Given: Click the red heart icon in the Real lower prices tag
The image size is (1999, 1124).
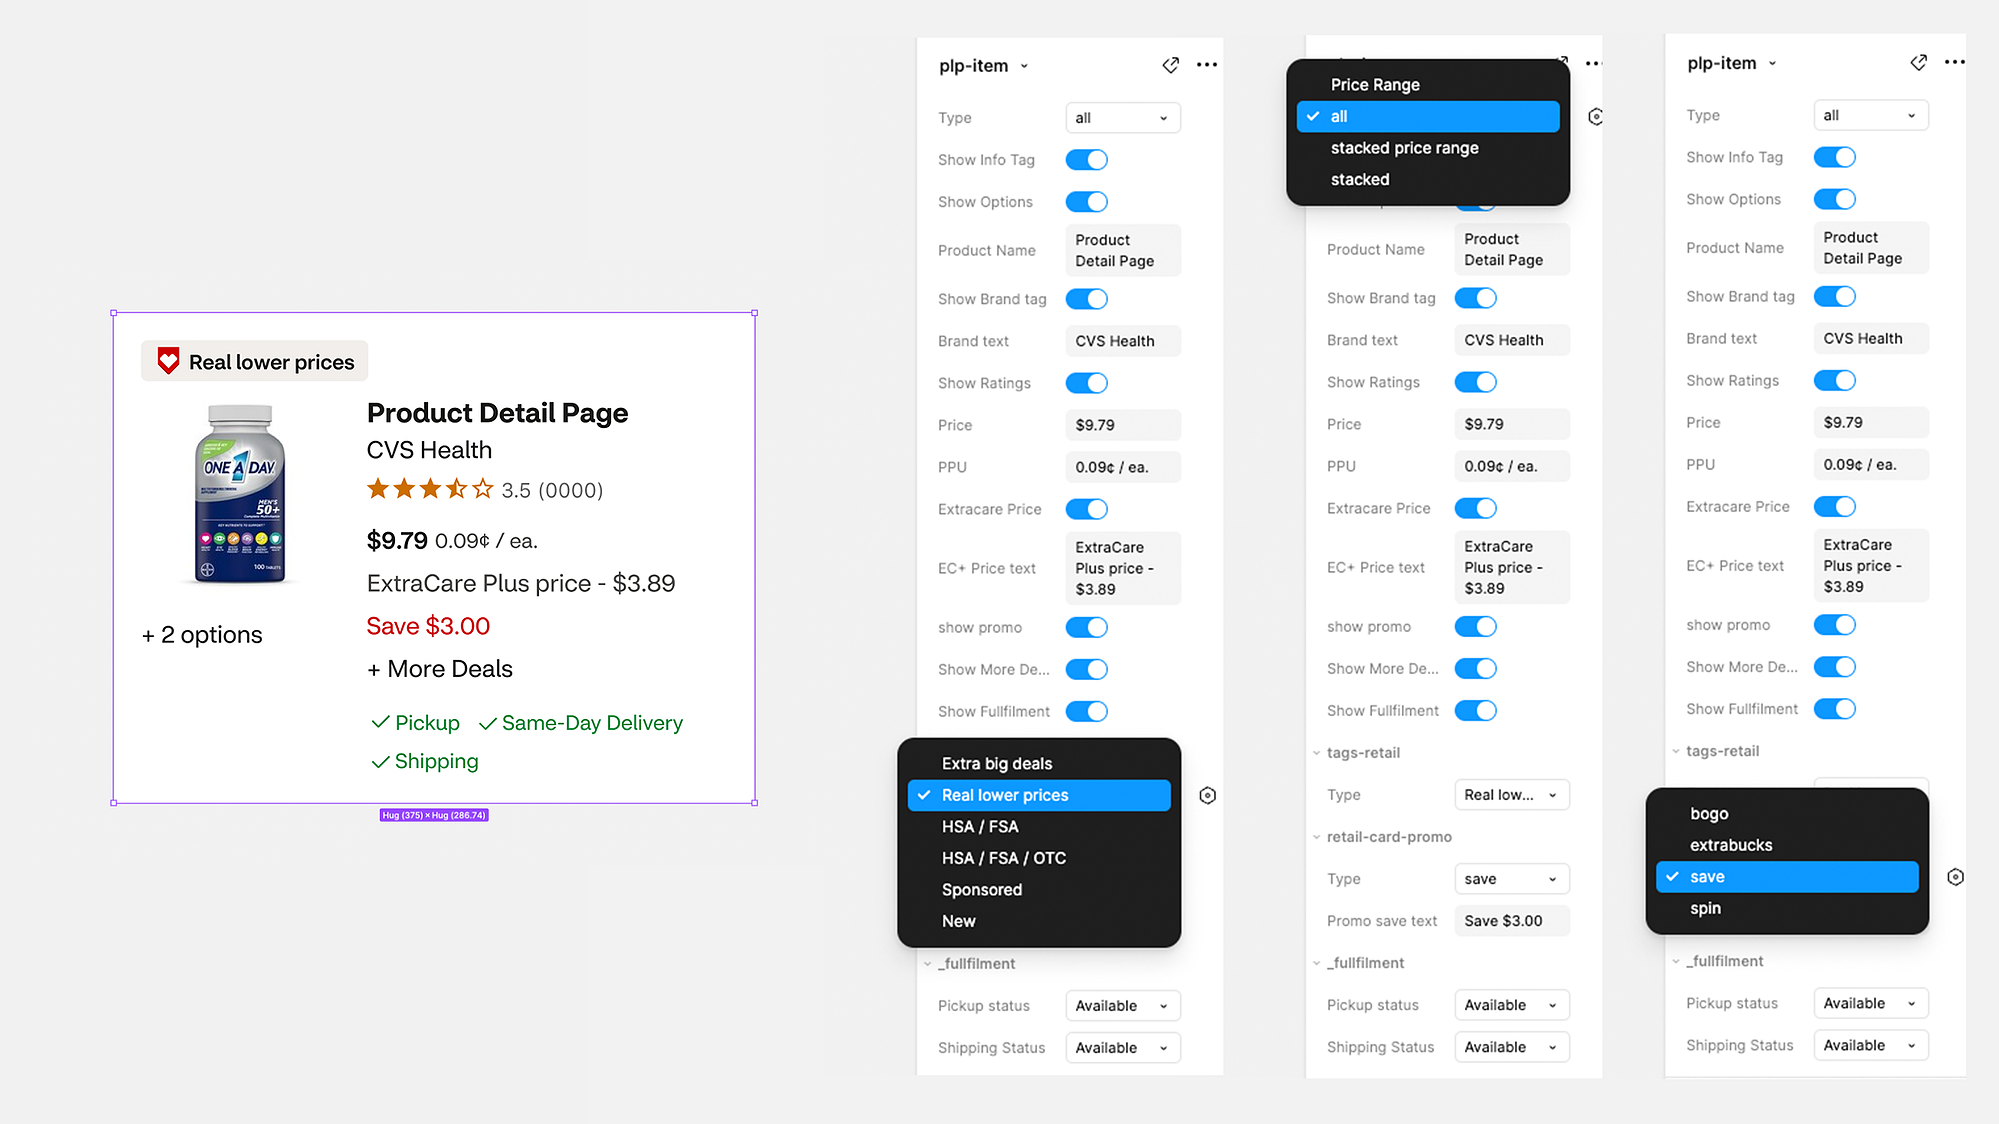Looking at the screenshot, I should (x=168, y=361).
